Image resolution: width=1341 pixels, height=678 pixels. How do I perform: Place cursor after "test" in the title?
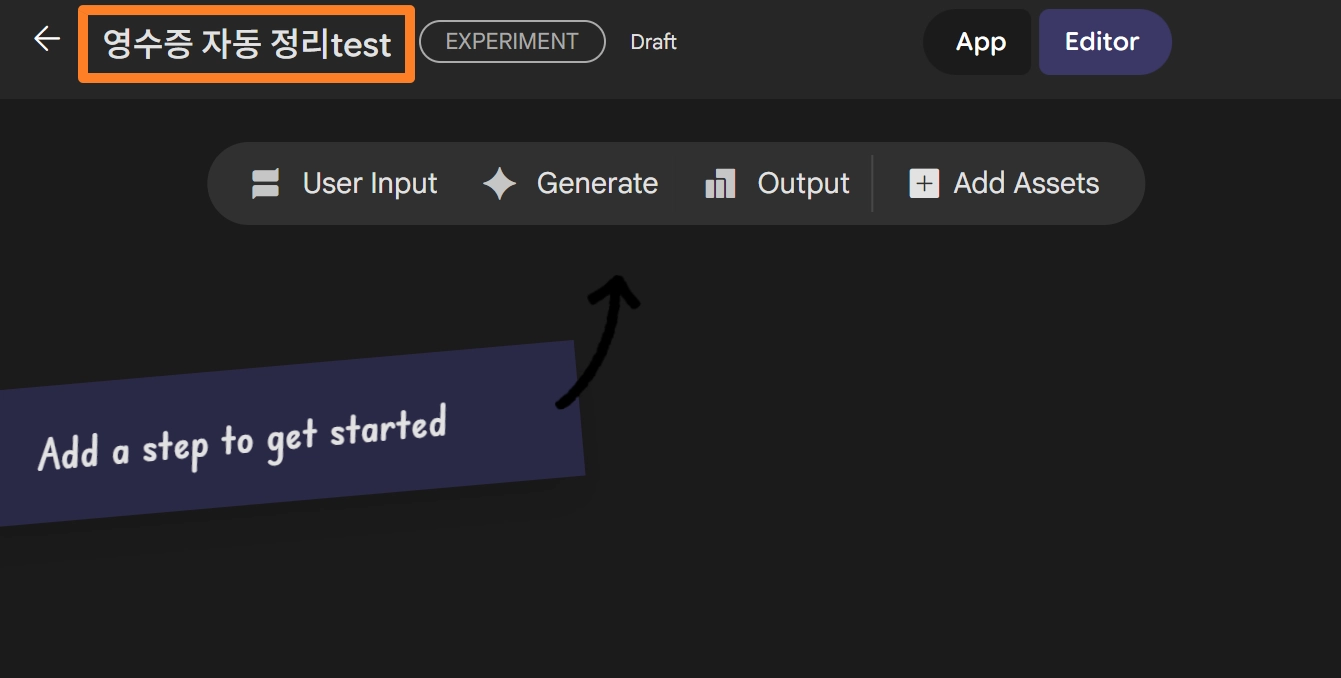pos(393,45)
